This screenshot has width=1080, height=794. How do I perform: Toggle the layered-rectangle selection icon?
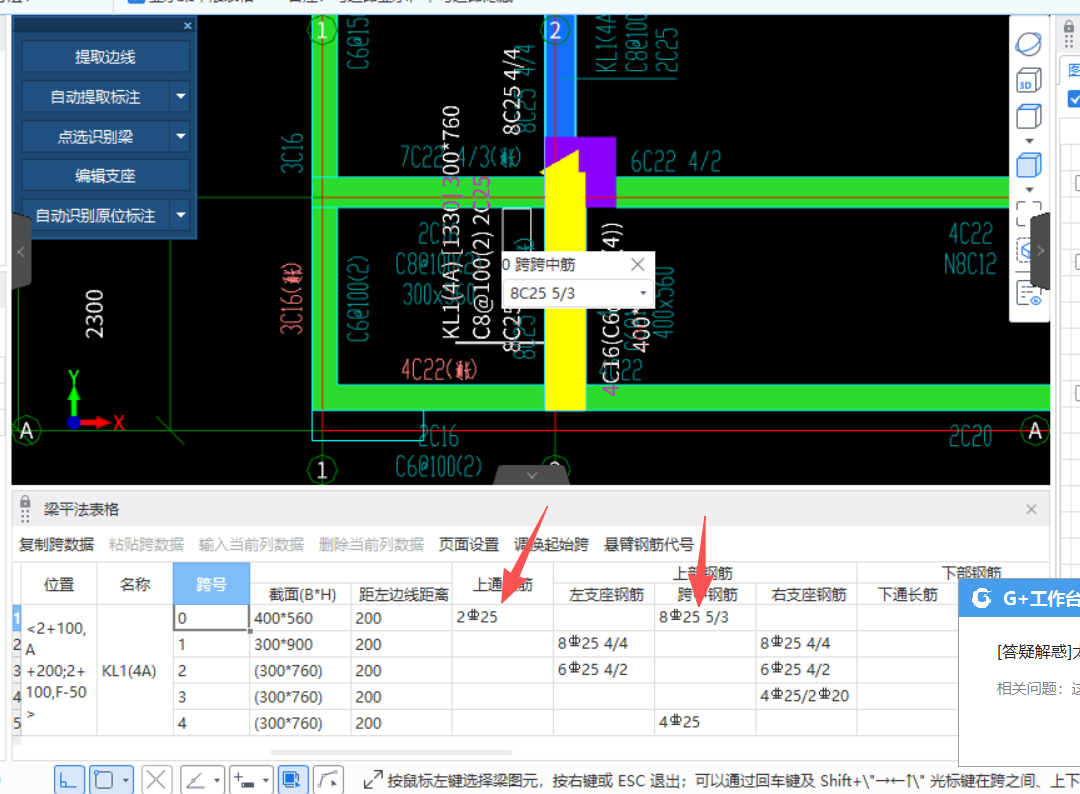293,780
